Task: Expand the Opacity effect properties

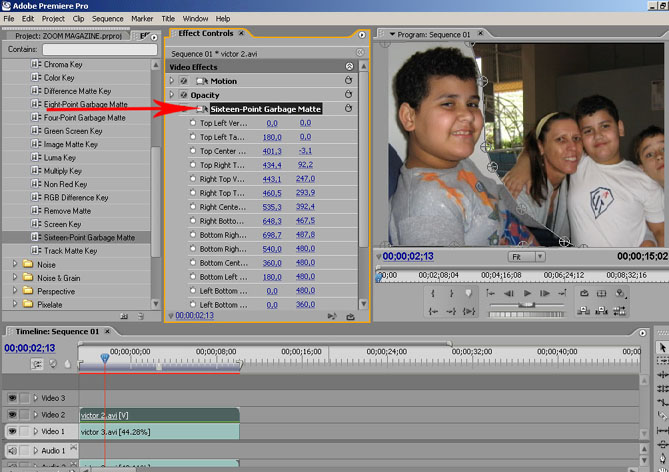Action: (x=171, y=95)
